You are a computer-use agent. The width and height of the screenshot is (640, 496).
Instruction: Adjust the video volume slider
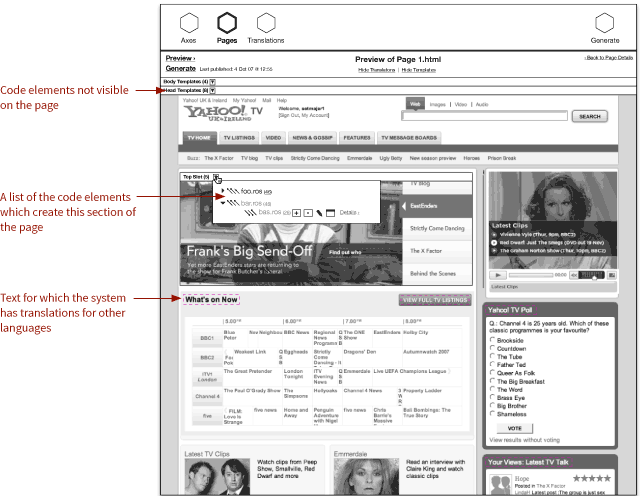coord(592,276)
